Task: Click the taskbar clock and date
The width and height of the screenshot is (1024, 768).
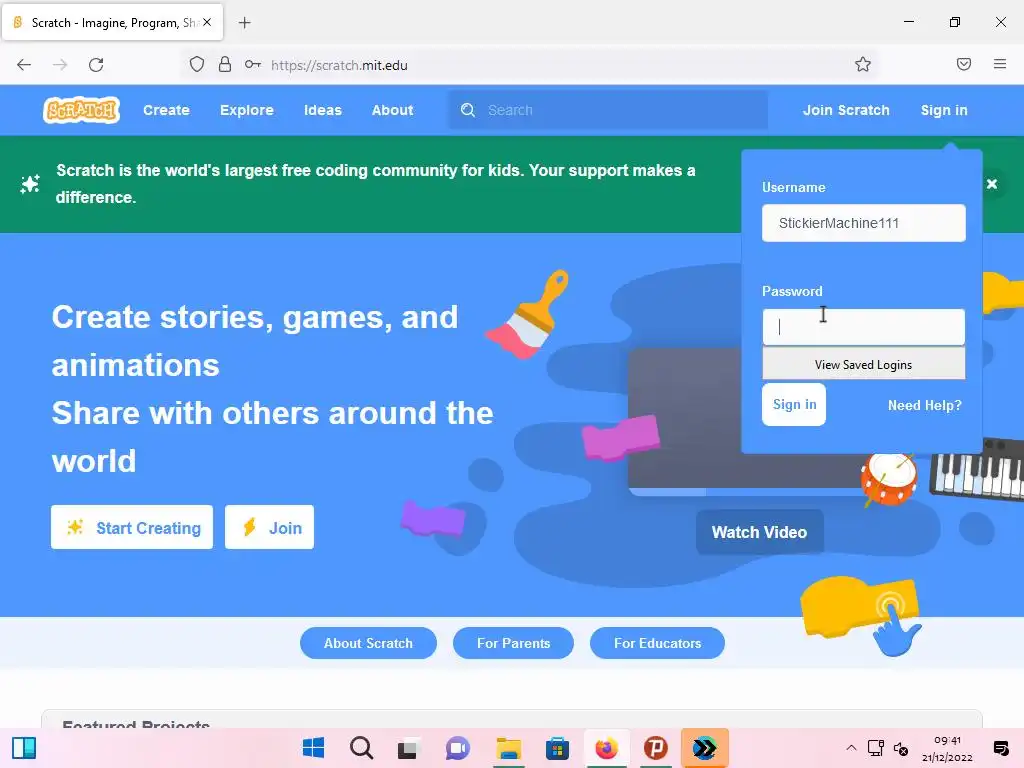Action: point(947,748)
